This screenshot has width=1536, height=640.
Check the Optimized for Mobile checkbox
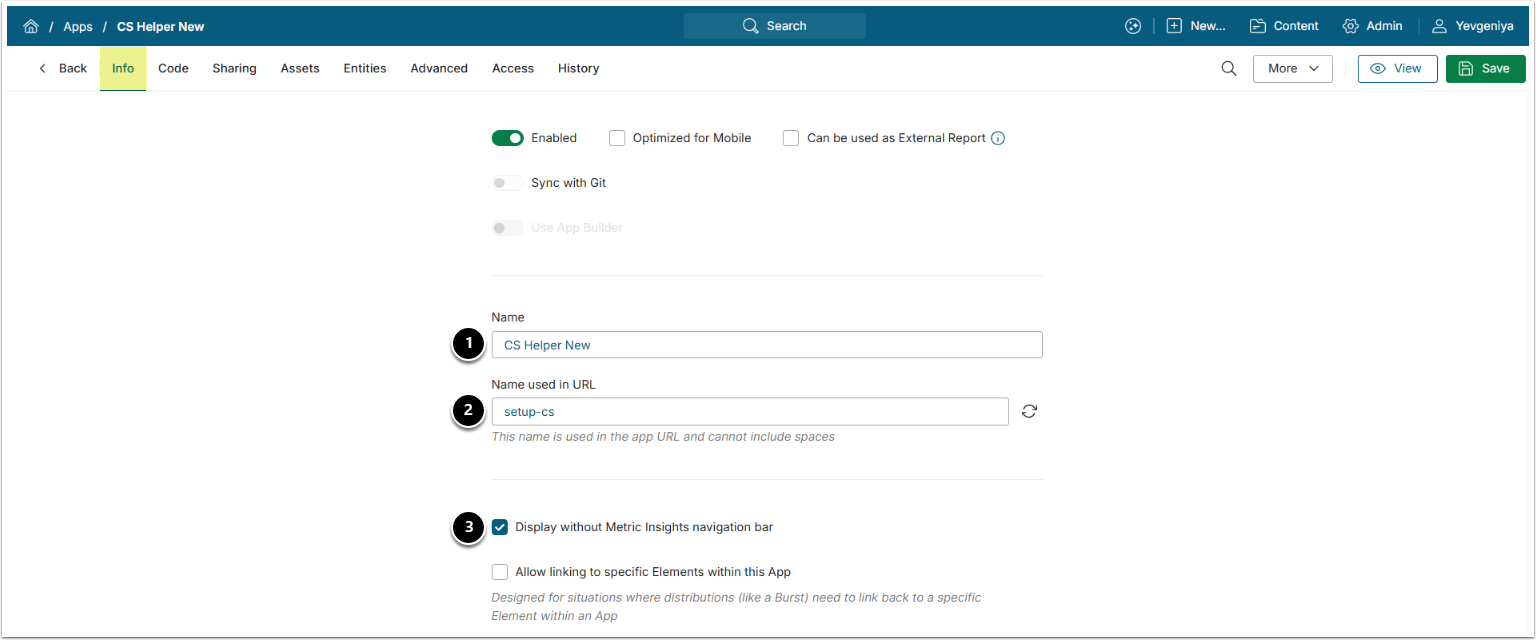point(617,138)
